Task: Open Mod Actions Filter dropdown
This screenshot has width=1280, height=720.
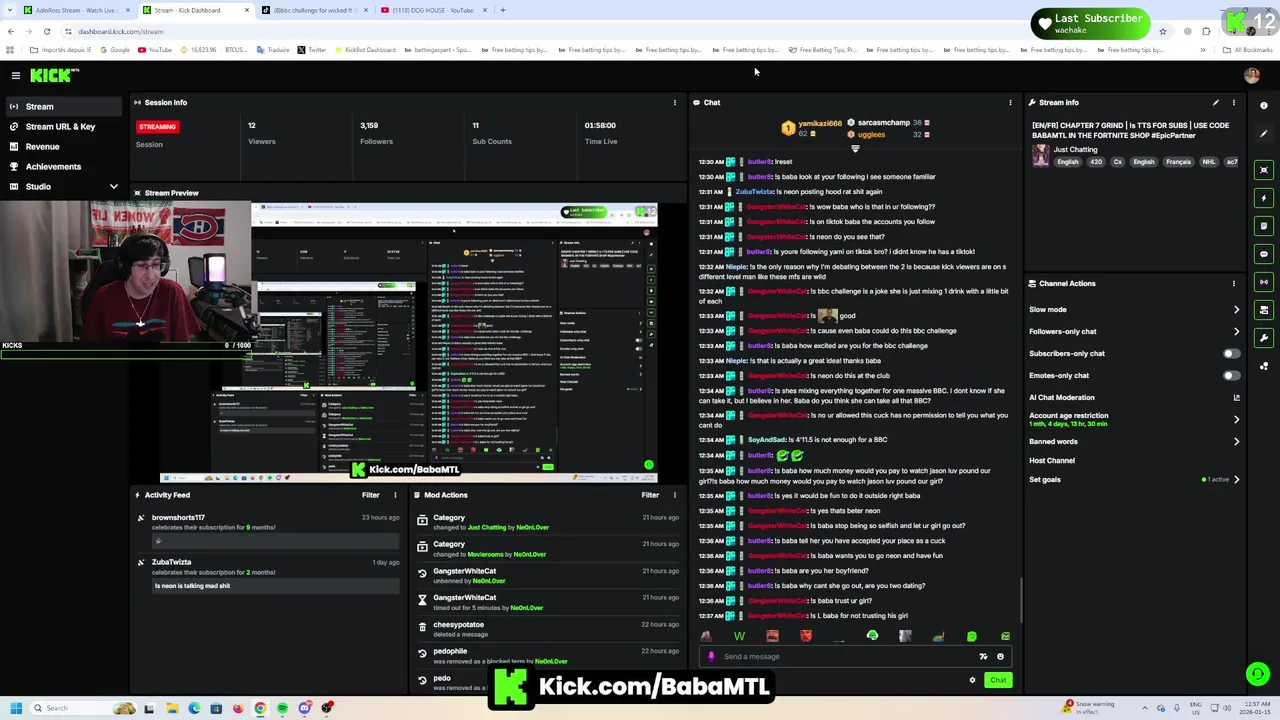Action: coord(650,495)
